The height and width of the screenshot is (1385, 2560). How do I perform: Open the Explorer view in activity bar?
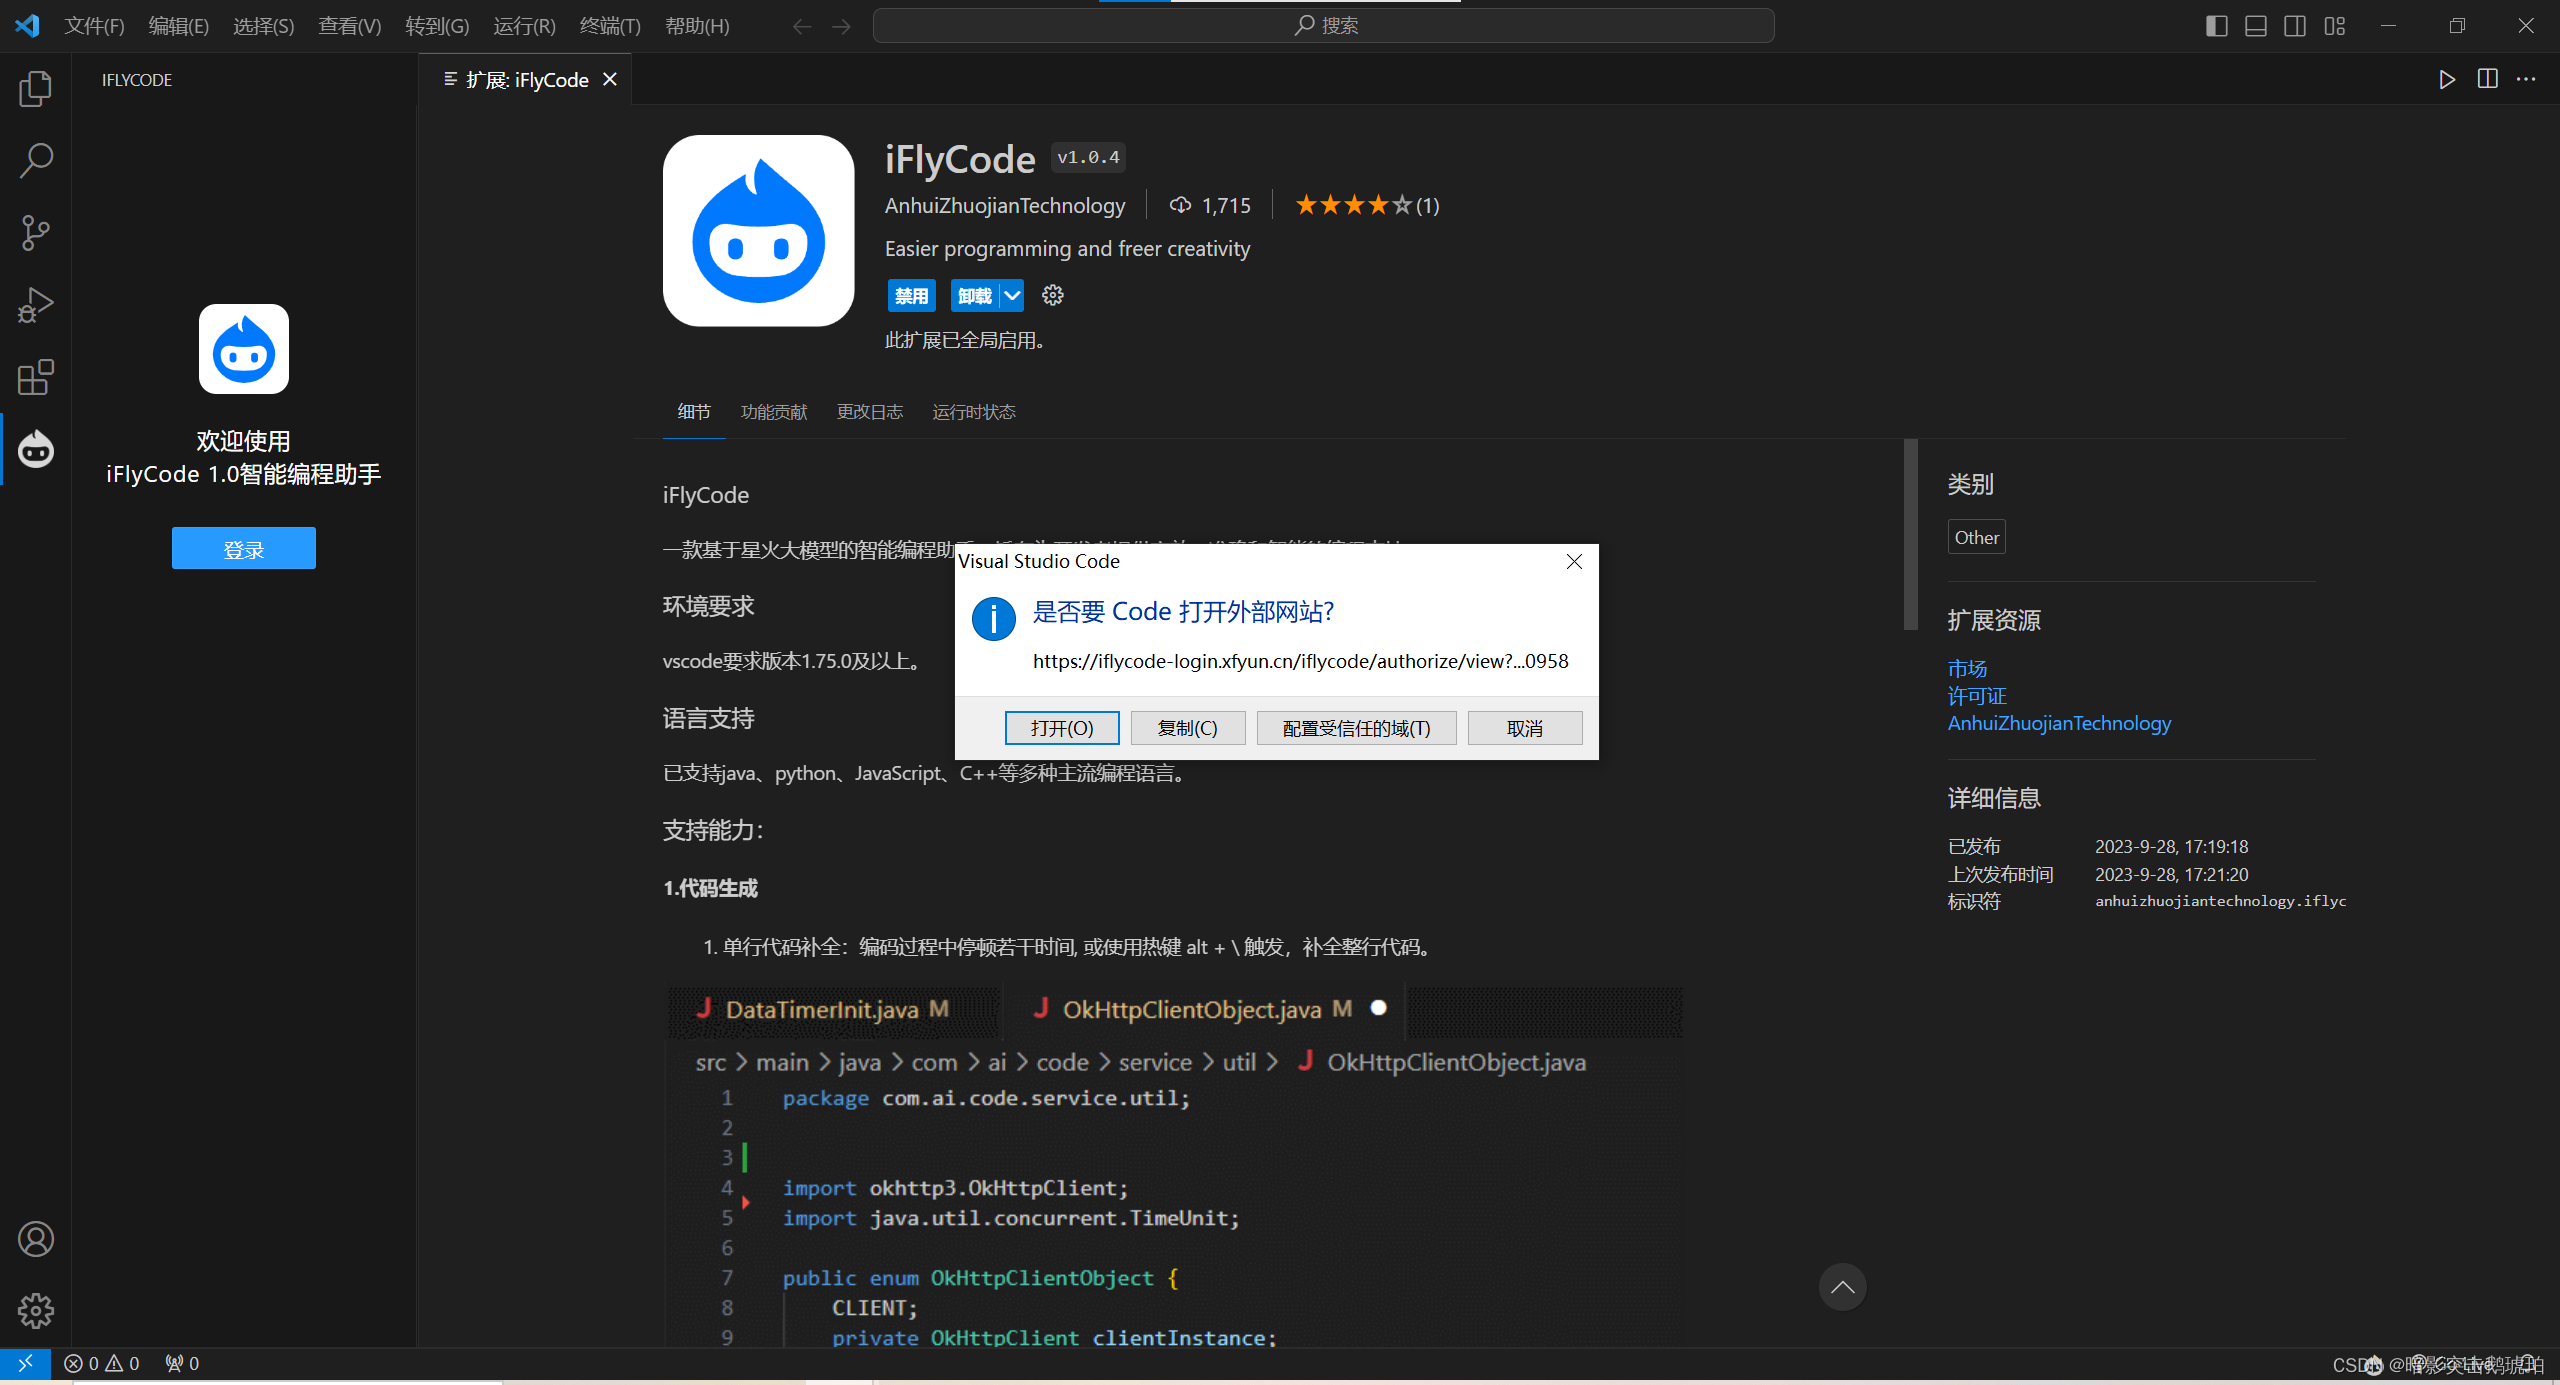[x=36, y=89]
